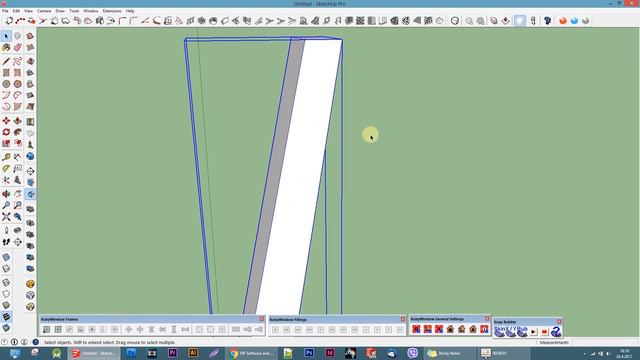Select the Walk footprints tool
Image resolution: width=640 pixels, height=360 pixels.
click(x=6, y=242)
